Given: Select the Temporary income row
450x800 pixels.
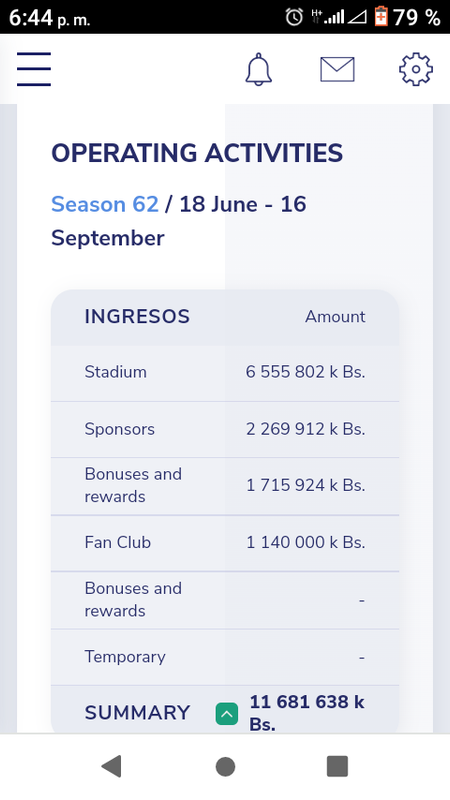Looking at the screenshot, I should point(225,657).
